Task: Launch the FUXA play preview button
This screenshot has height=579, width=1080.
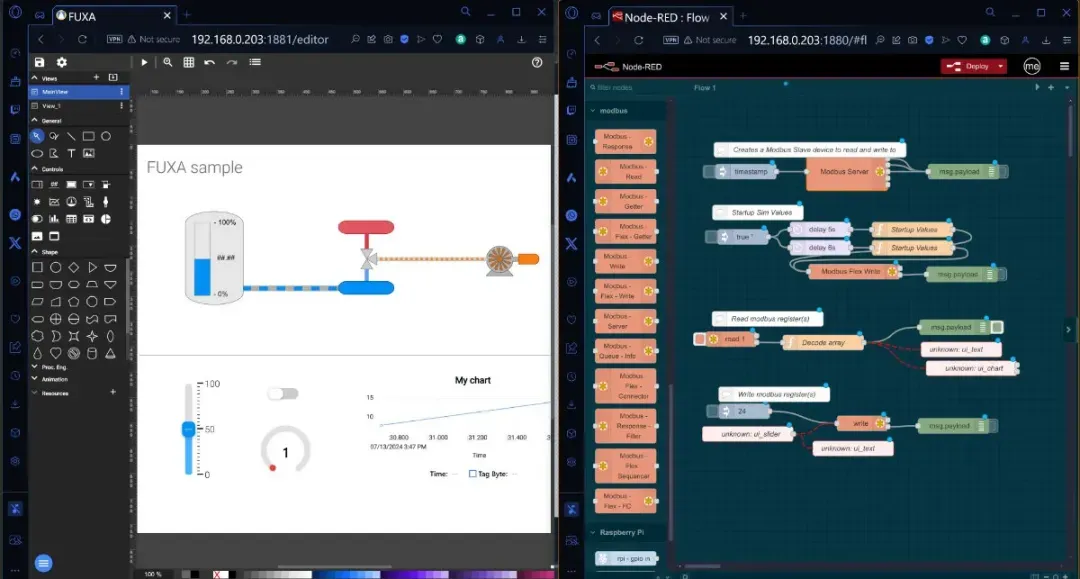Action: 144,62
